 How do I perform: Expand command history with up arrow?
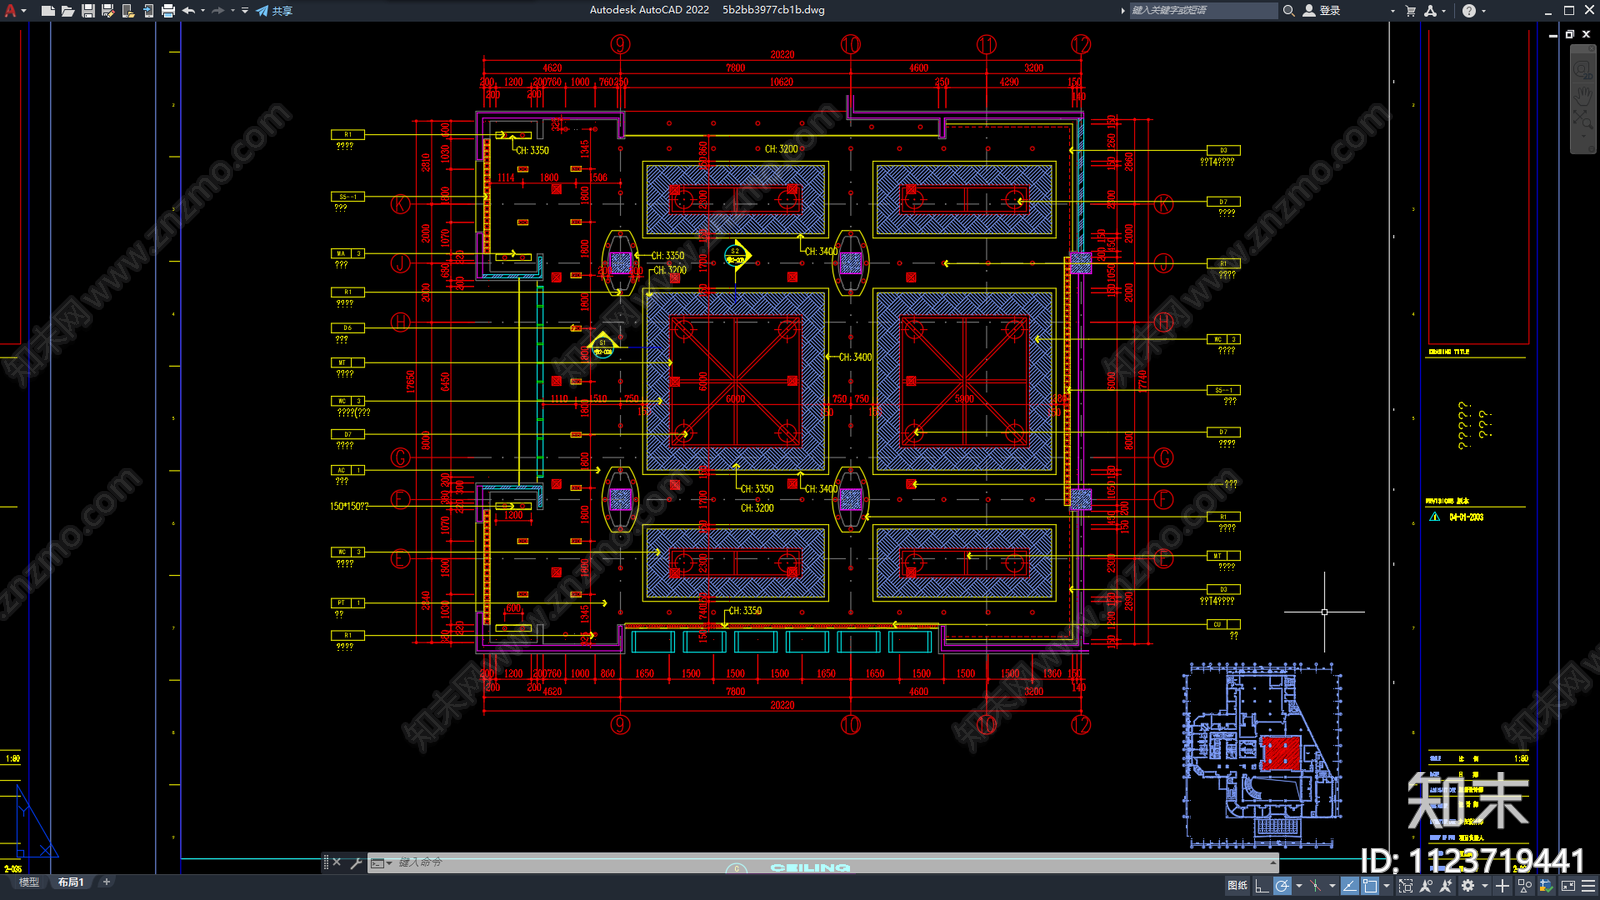(x=1272, y=862)
